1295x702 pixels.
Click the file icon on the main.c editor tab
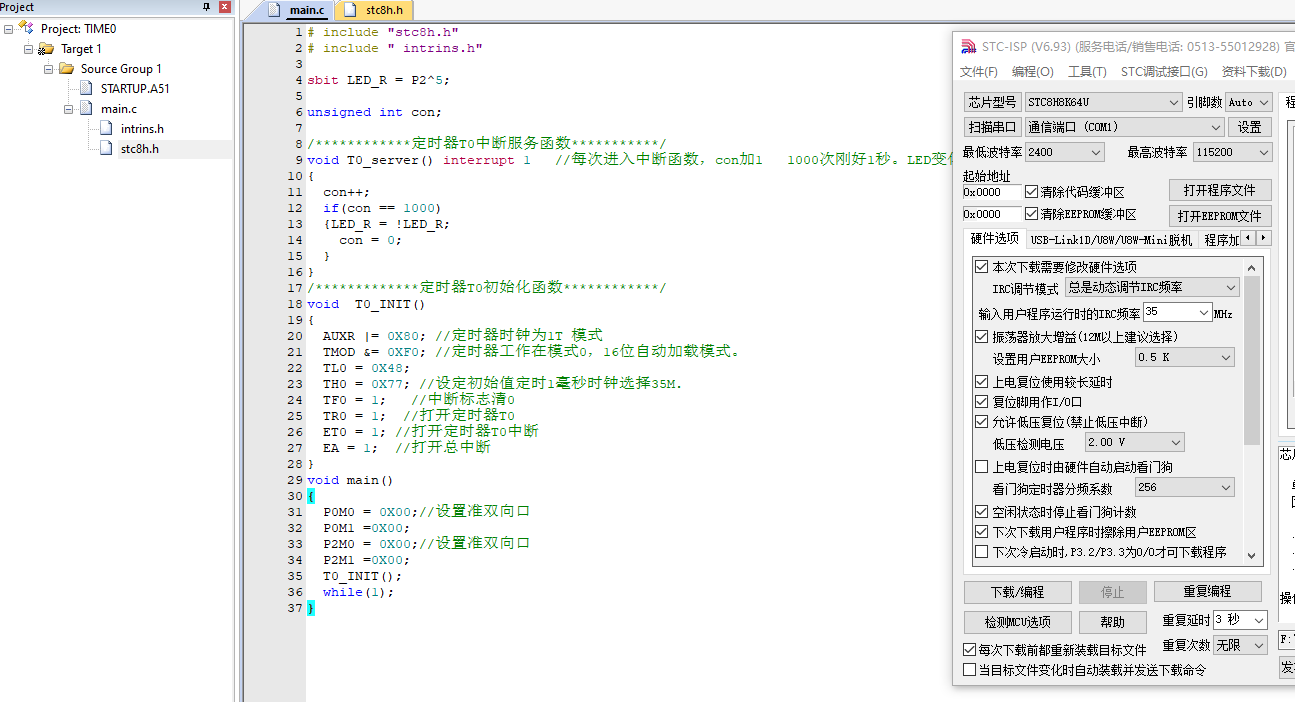275,10
